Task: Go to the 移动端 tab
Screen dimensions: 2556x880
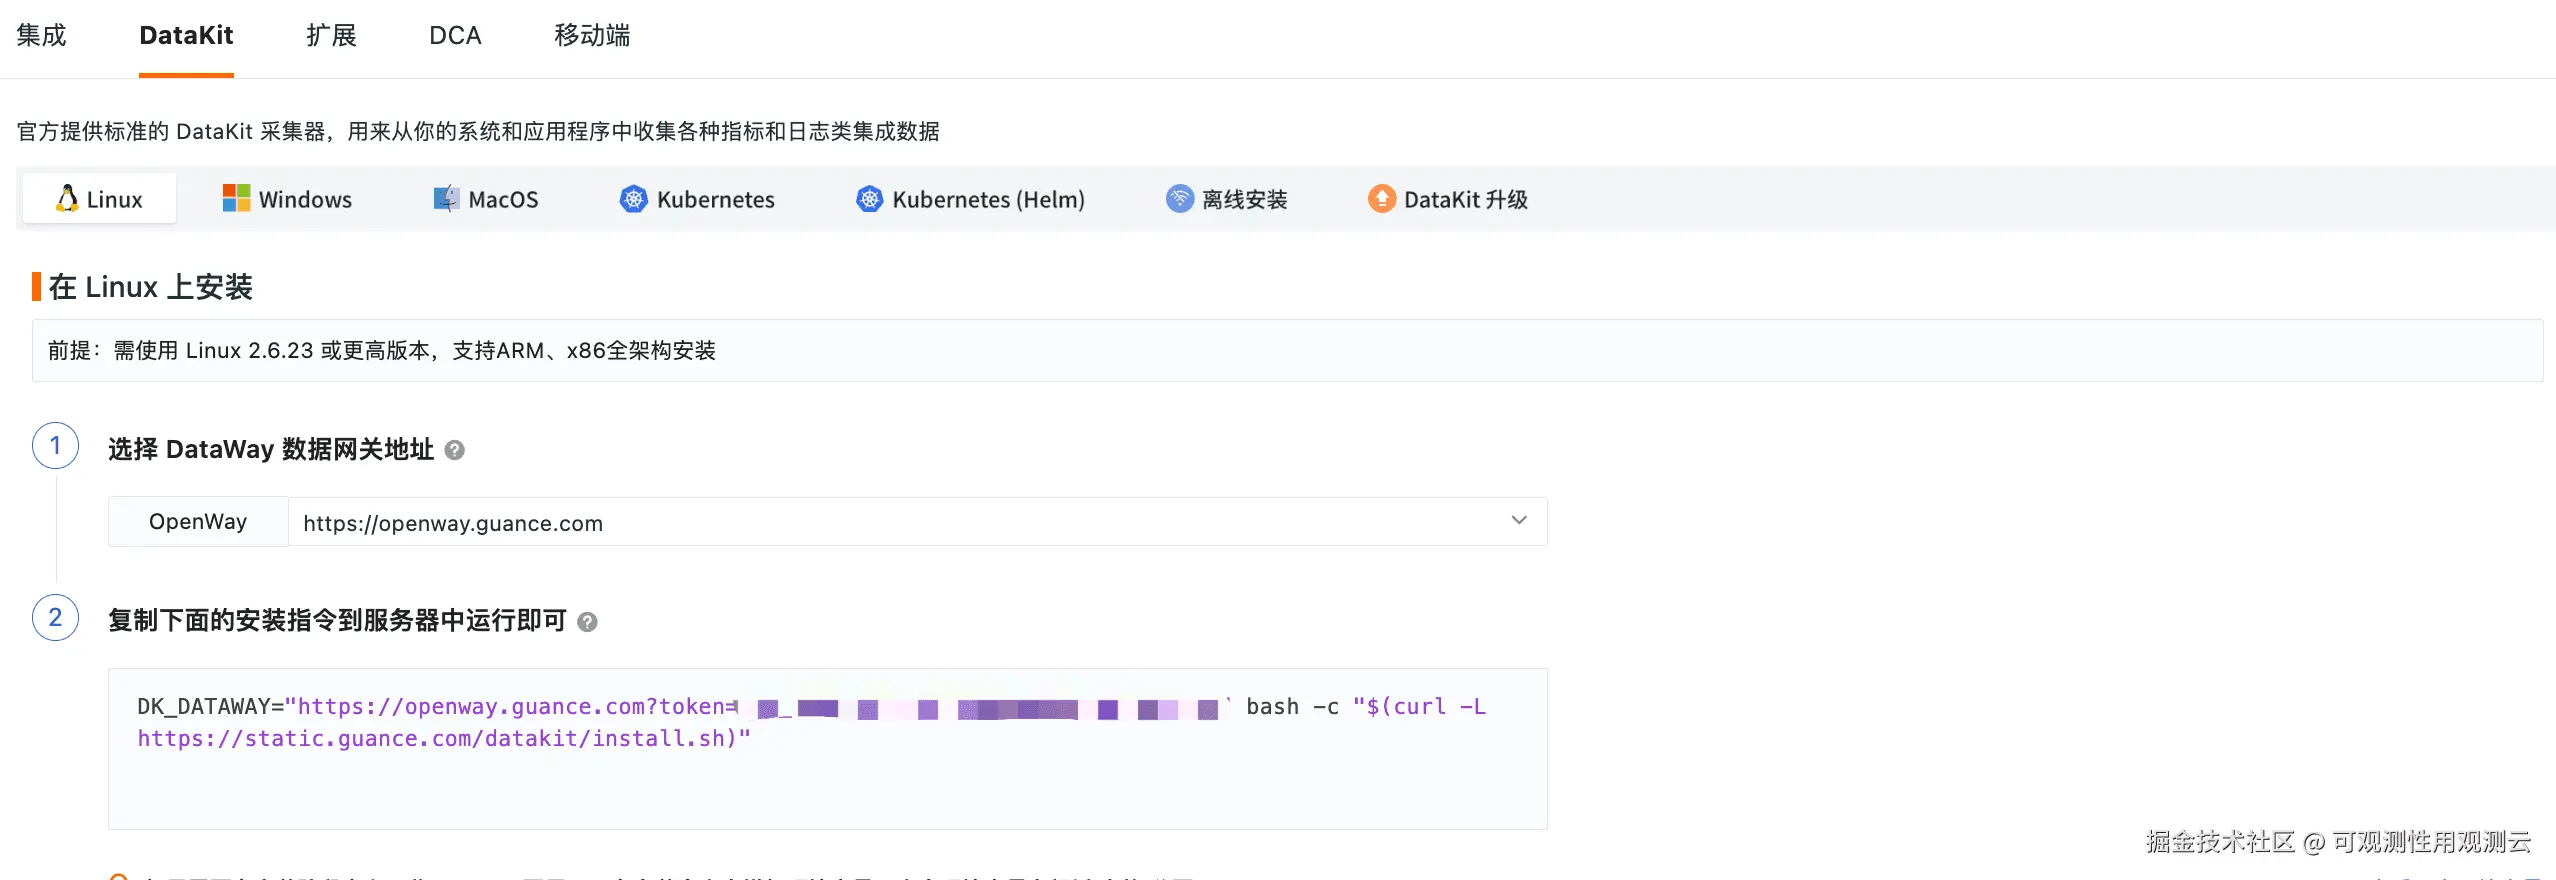Action: 592,36
